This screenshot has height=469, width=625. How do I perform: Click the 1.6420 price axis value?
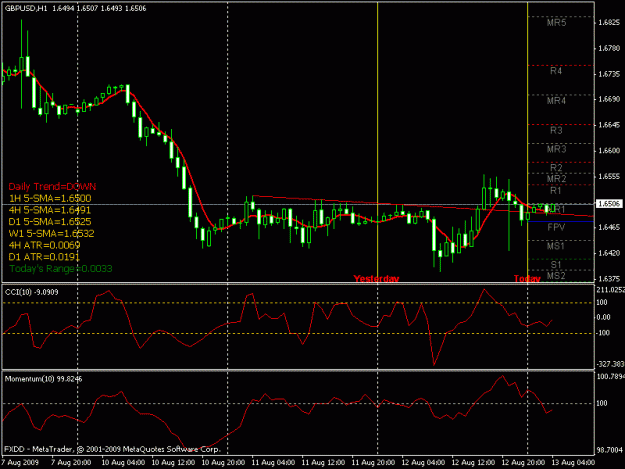click(609, 253)
